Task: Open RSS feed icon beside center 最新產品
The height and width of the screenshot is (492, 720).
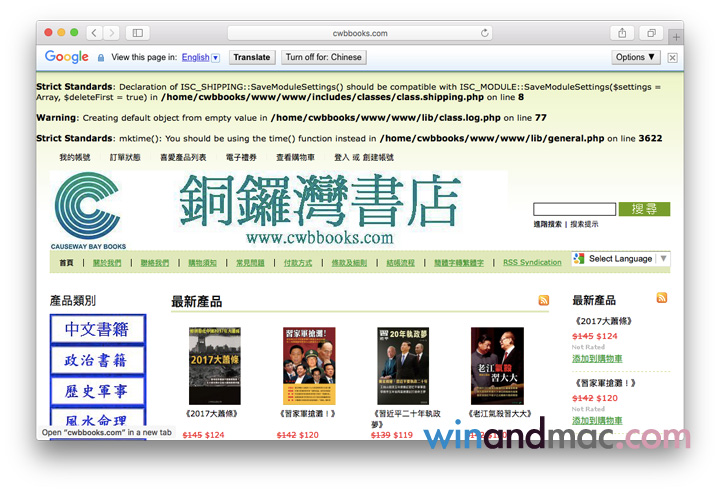Action: pos(543,300)
